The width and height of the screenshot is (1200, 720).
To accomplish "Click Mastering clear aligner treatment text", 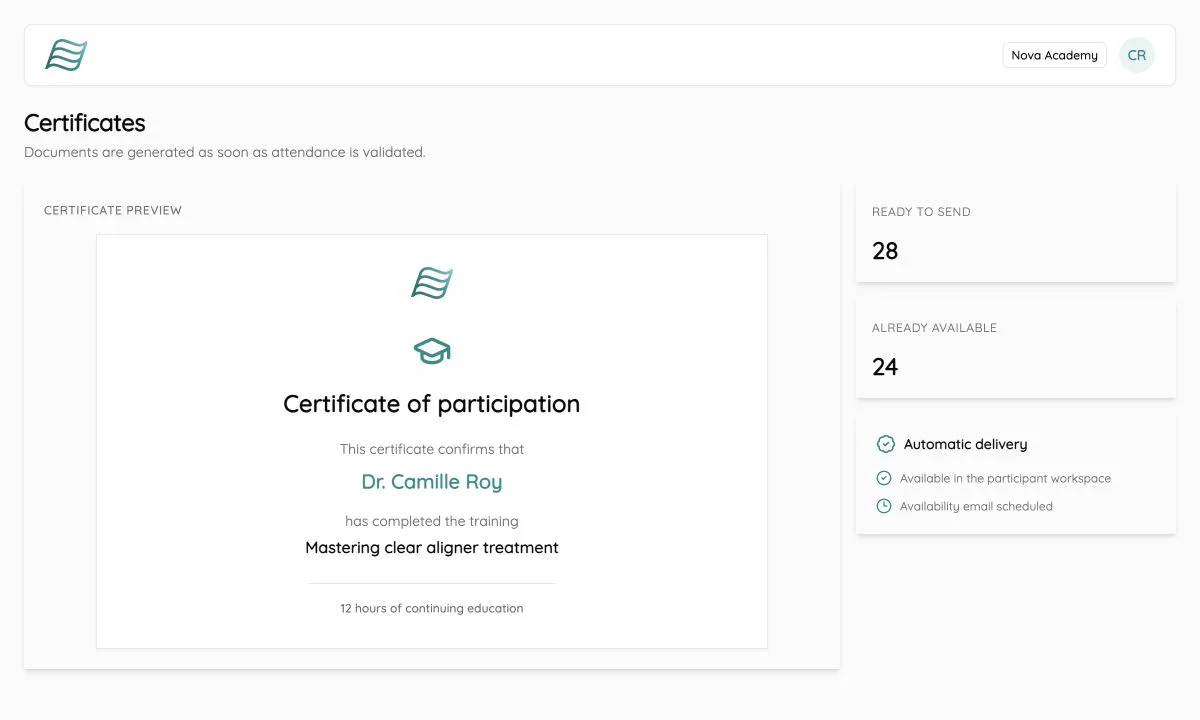I will tap(432, 548).
